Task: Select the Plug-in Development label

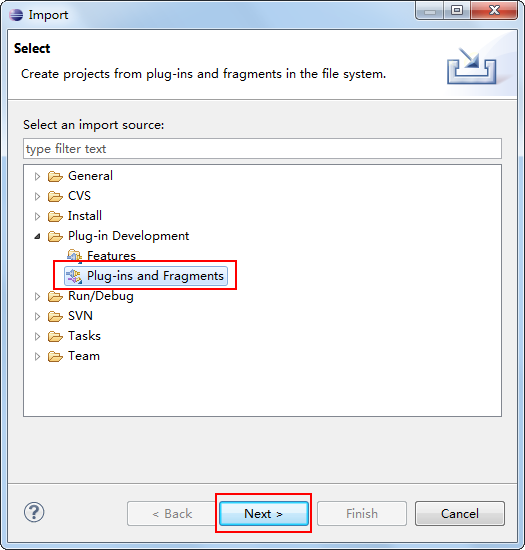Action: click(128, 236)
